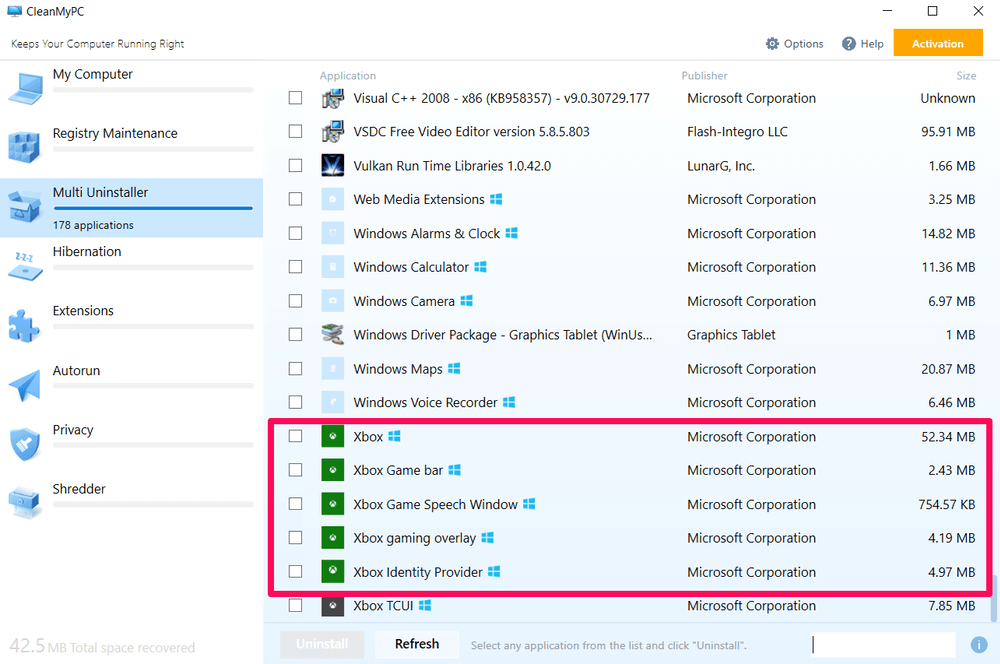Viewport: 1000px width, 664px height.
Task: Click the Vulkan Run Time Libraries icon
Action: pyautogui.click(x=332, y=166)
